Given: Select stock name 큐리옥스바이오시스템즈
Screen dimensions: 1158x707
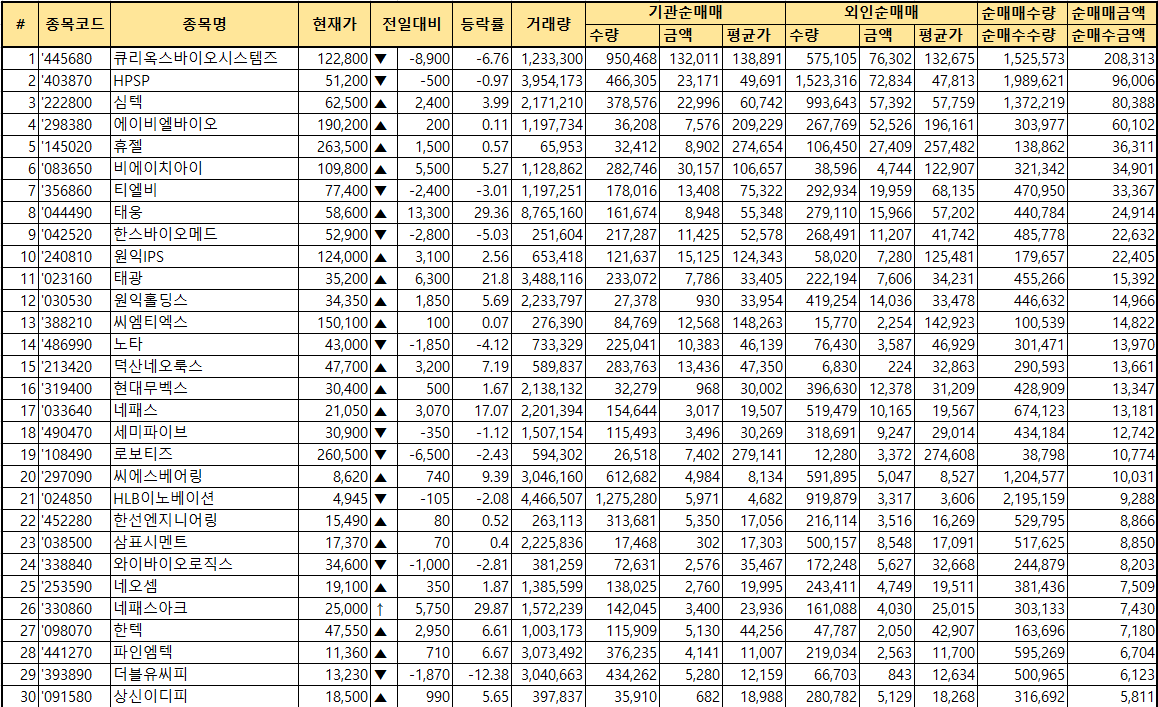Looking at the screenshot, I should tap(196, 58).
